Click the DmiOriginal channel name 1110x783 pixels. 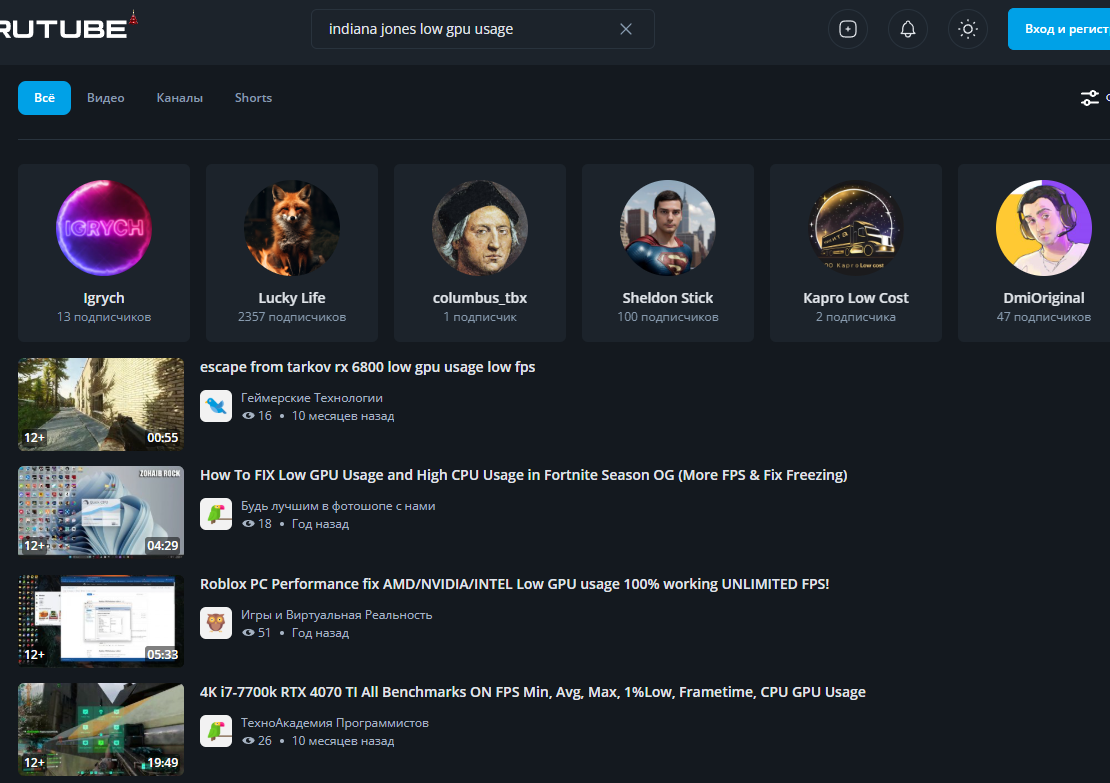tap(1043, 298)
